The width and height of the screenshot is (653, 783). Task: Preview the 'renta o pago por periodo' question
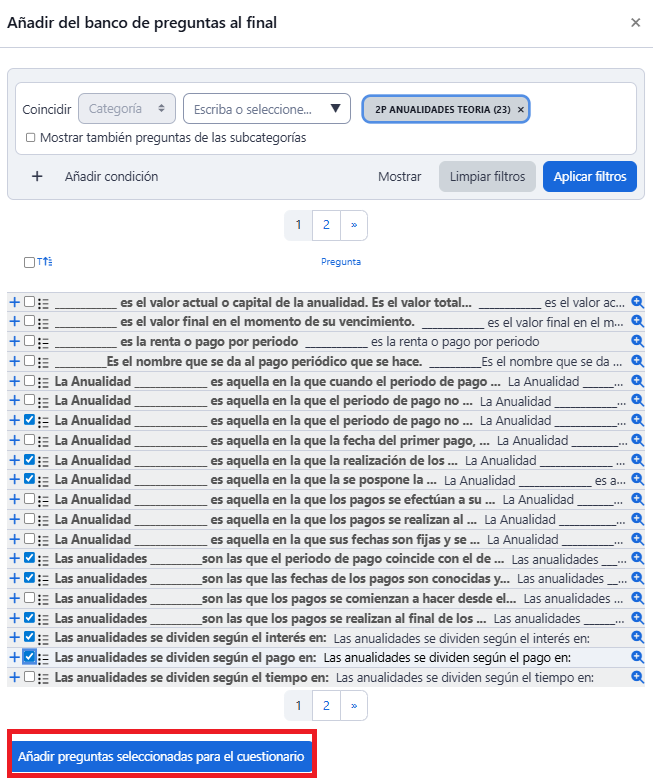point(637,341)
